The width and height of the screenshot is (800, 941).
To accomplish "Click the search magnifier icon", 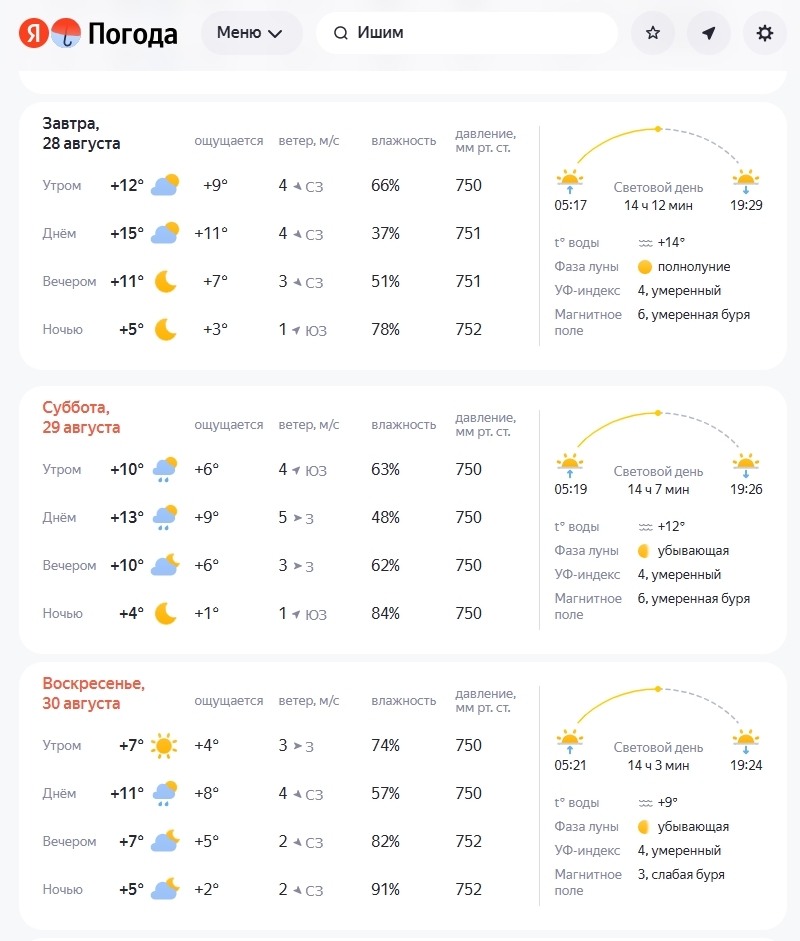I will (x=341, y=33).
